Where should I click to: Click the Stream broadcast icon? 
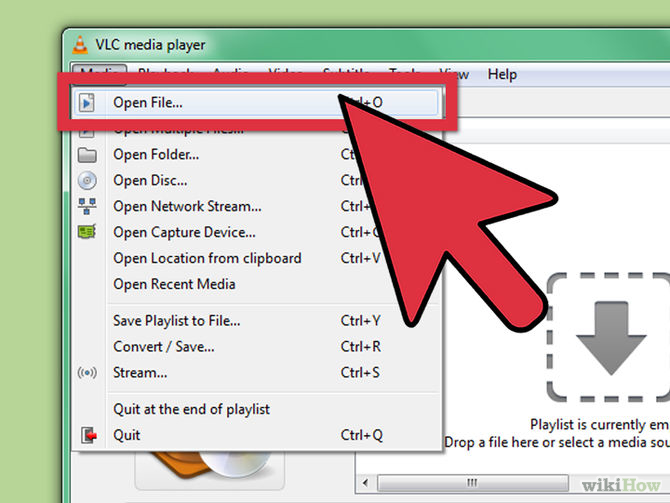click(87, 373)
